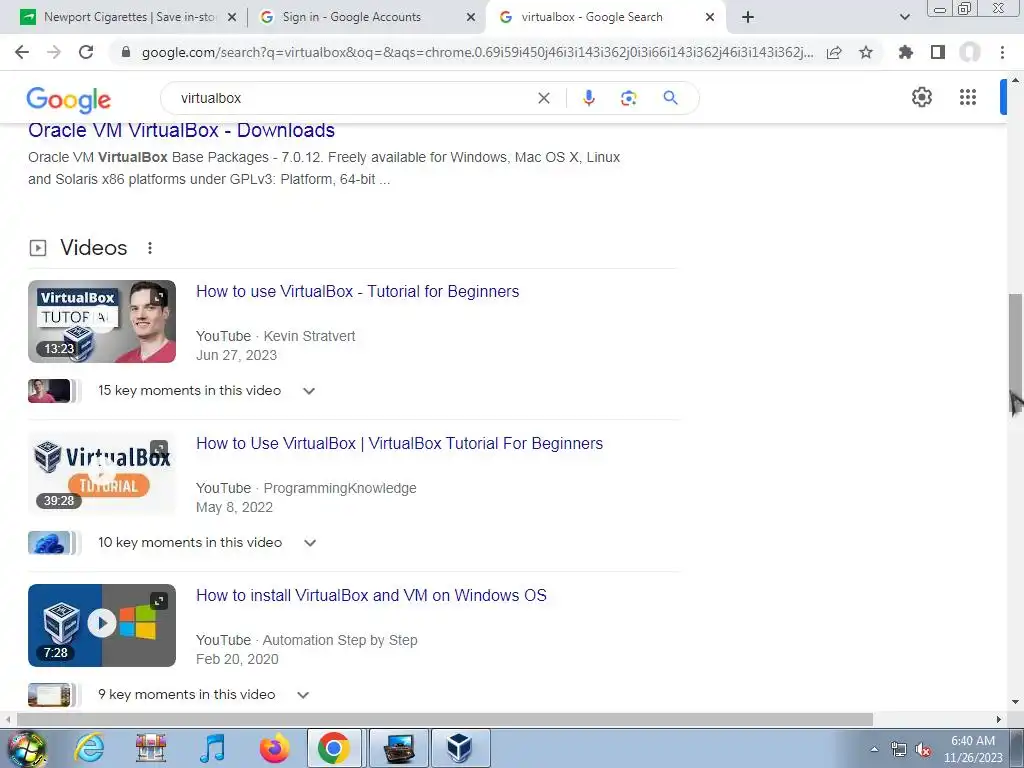The width and height of the screenshot is (1024, 768).
Task: Open the taskbar clock showing 6:40 AM
Action: click(973, 749)
